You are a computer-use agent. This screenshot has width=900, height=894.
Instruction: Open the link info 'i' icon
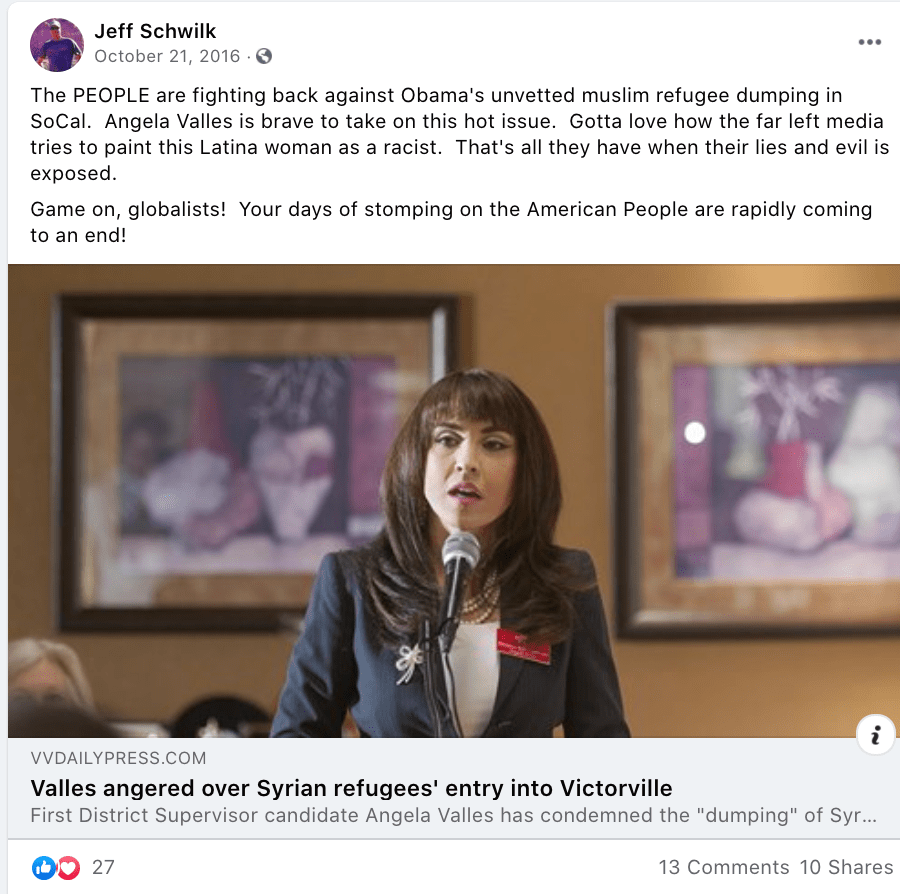[x=875, y=735]
